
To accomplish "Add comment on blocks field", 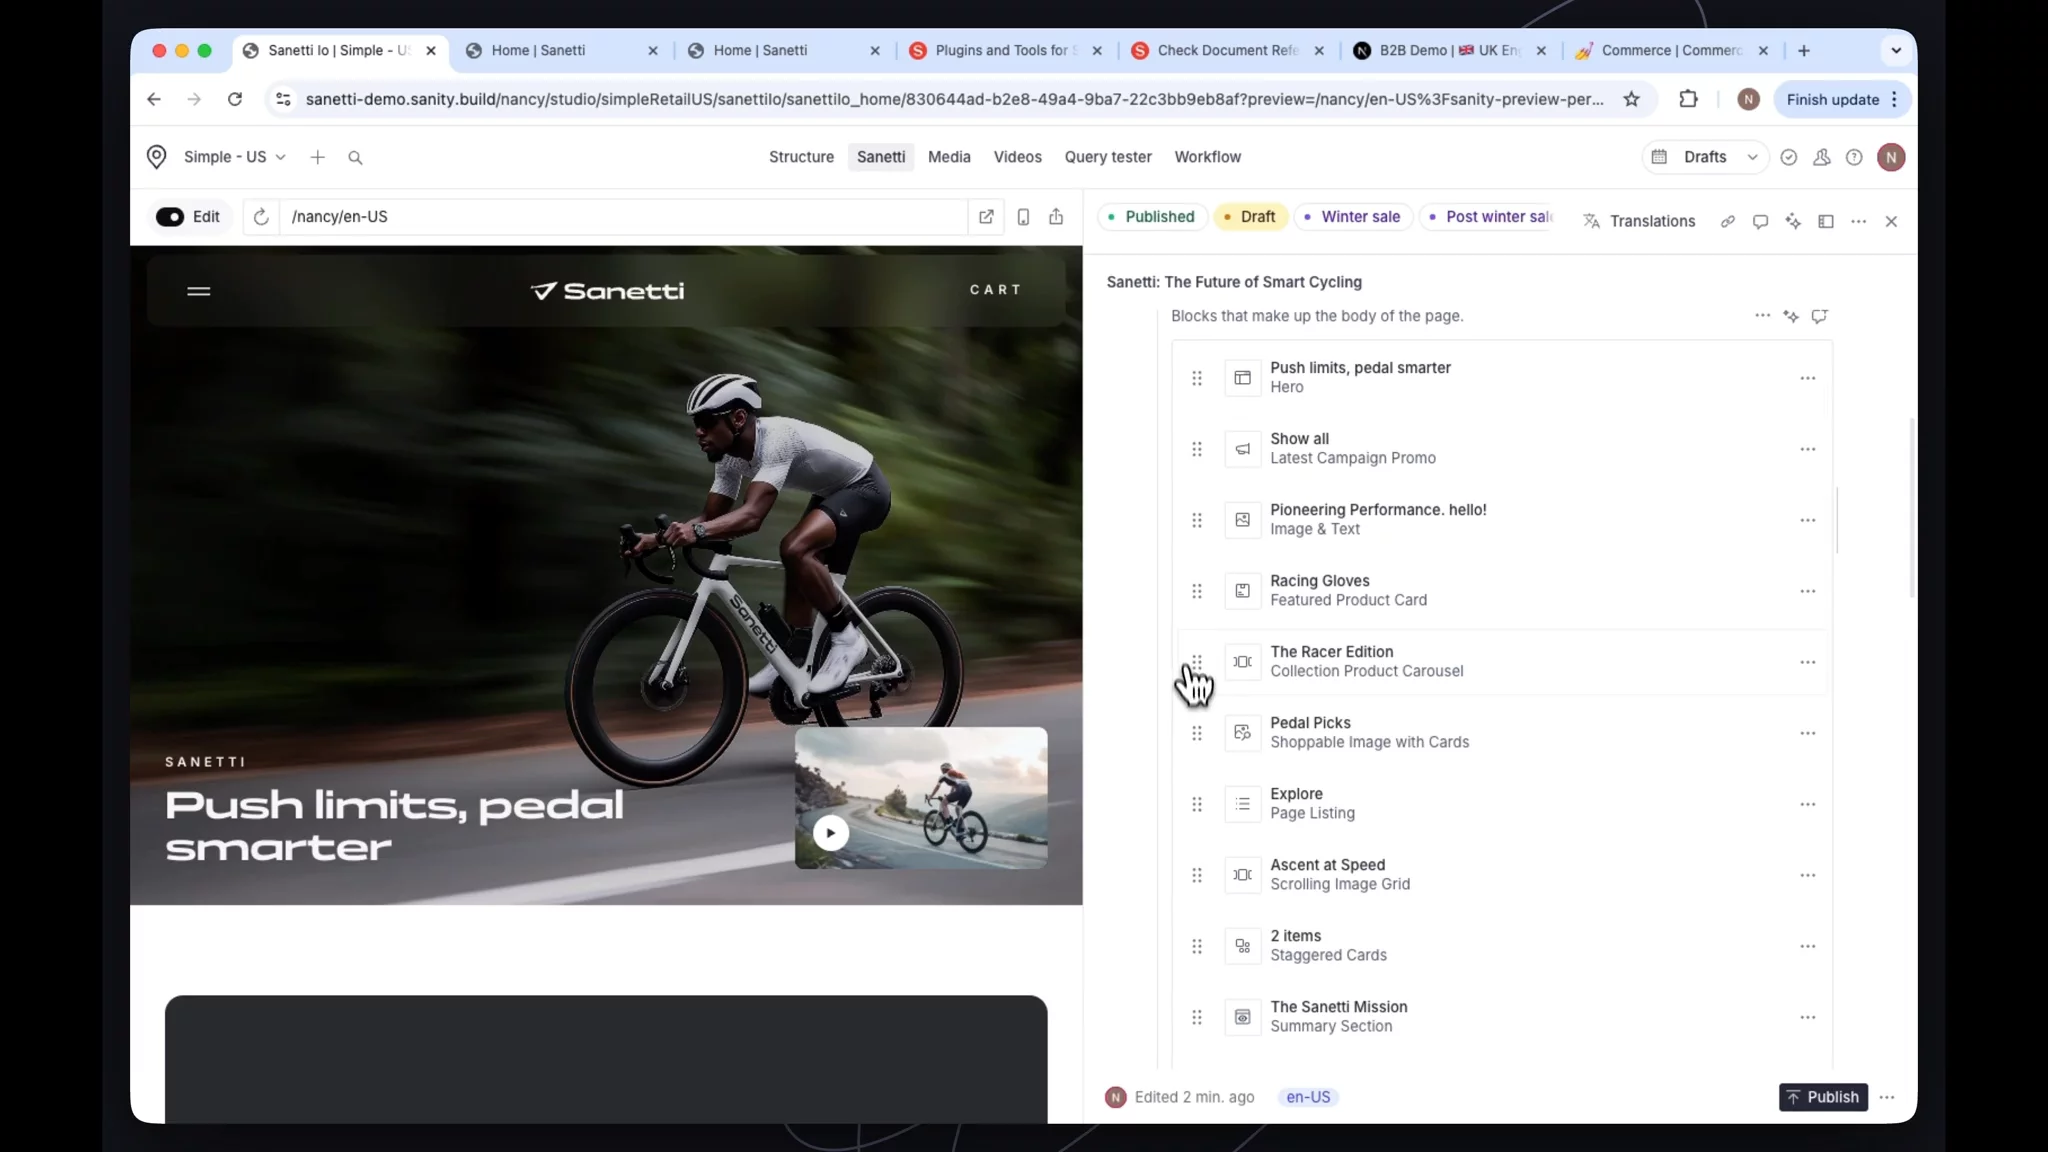I will (1819, 316).
